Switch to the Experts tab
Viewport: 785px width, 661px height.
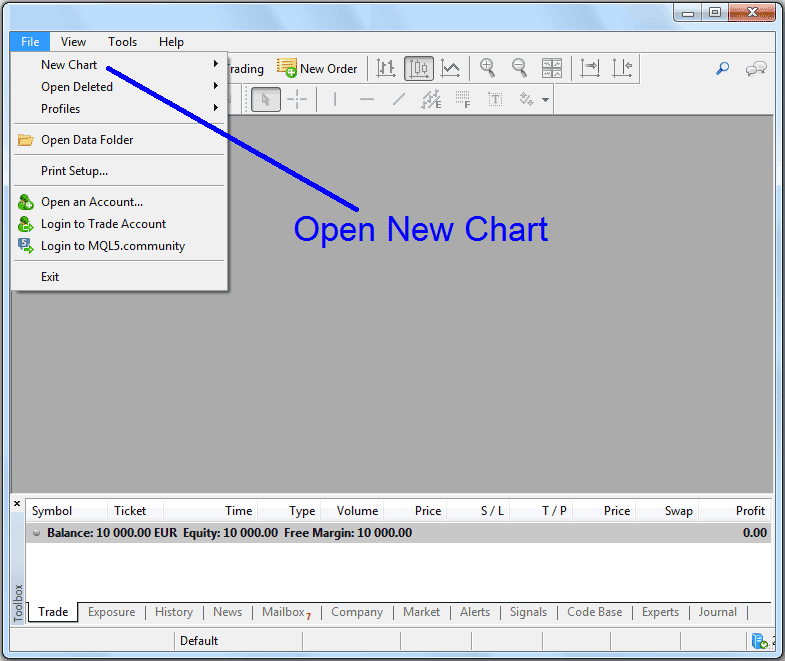point(660,612)
